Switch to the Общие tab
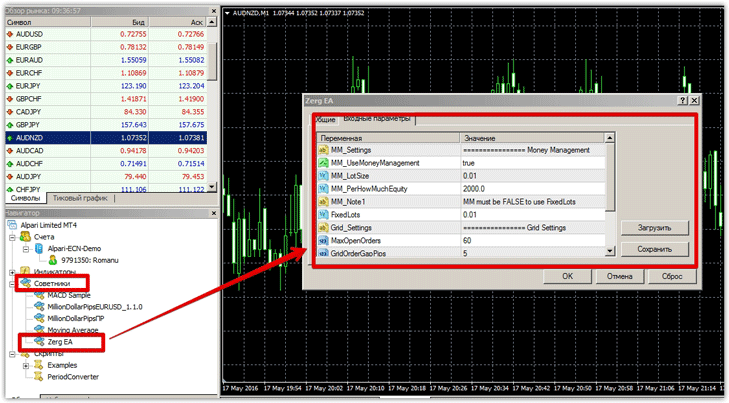This screenshot has height=403, width=729. click(x=321, y=119)
